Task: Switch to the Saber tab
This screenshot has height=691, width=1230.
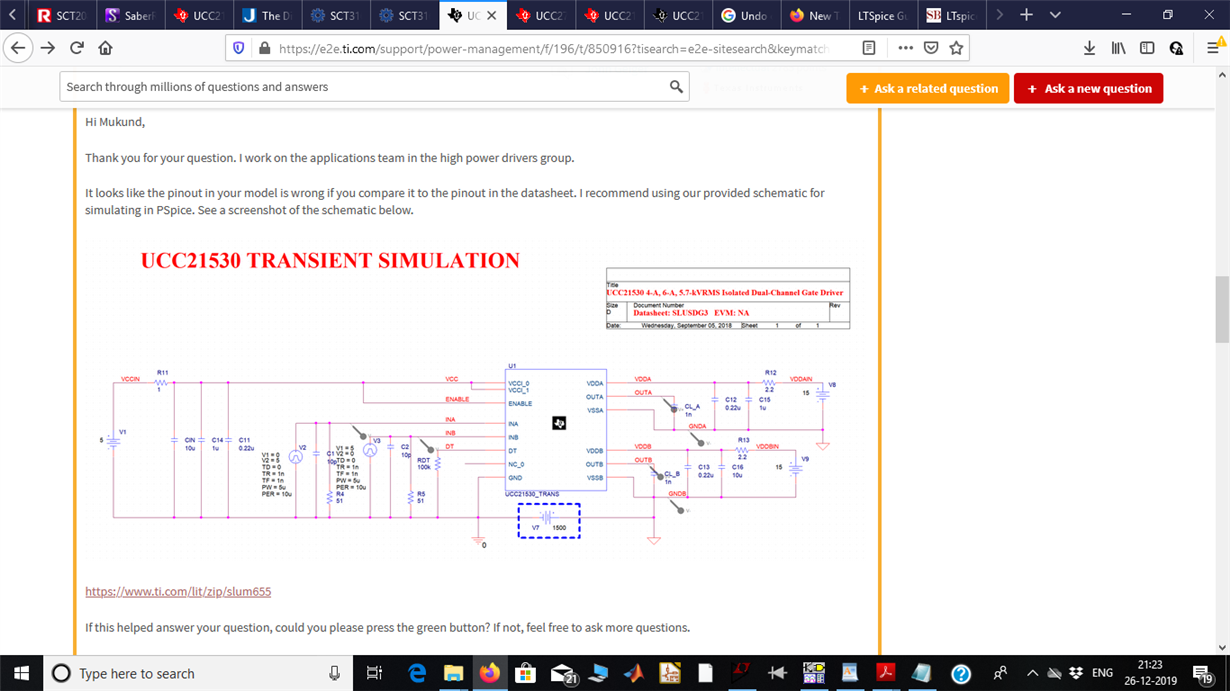Action: [130, 16]
